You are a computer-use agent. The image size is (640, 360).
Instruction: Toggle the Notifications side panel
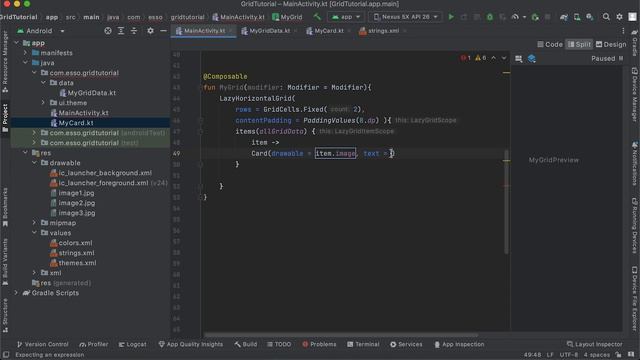coord(635,163)
